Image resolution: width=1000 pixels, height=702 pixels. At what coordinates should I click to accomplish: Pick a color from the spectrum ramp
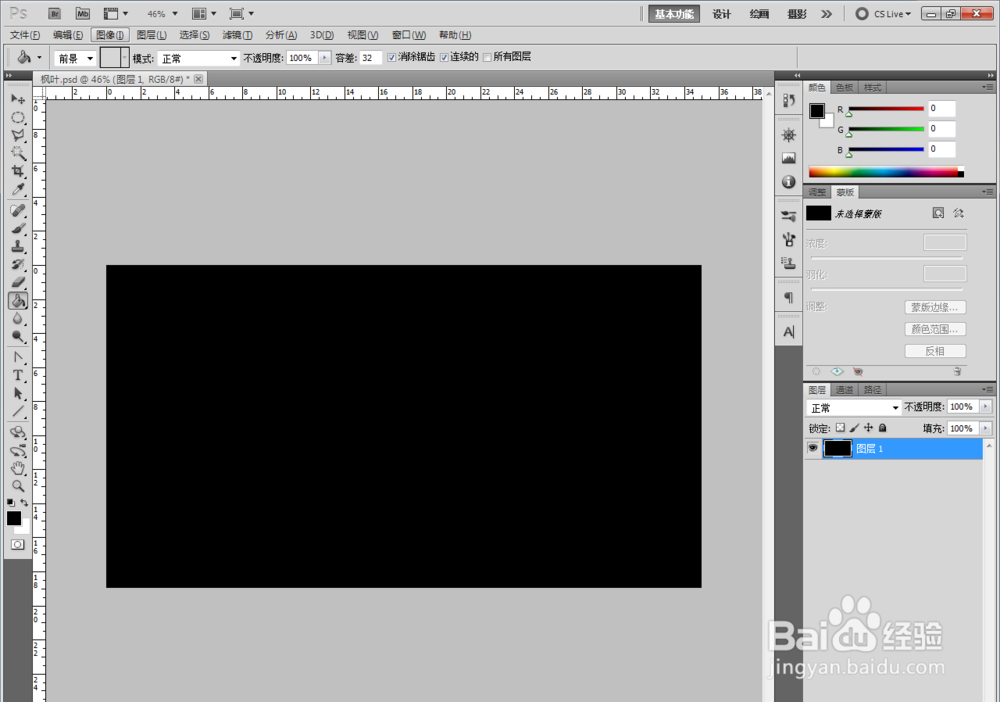point(886,172)
